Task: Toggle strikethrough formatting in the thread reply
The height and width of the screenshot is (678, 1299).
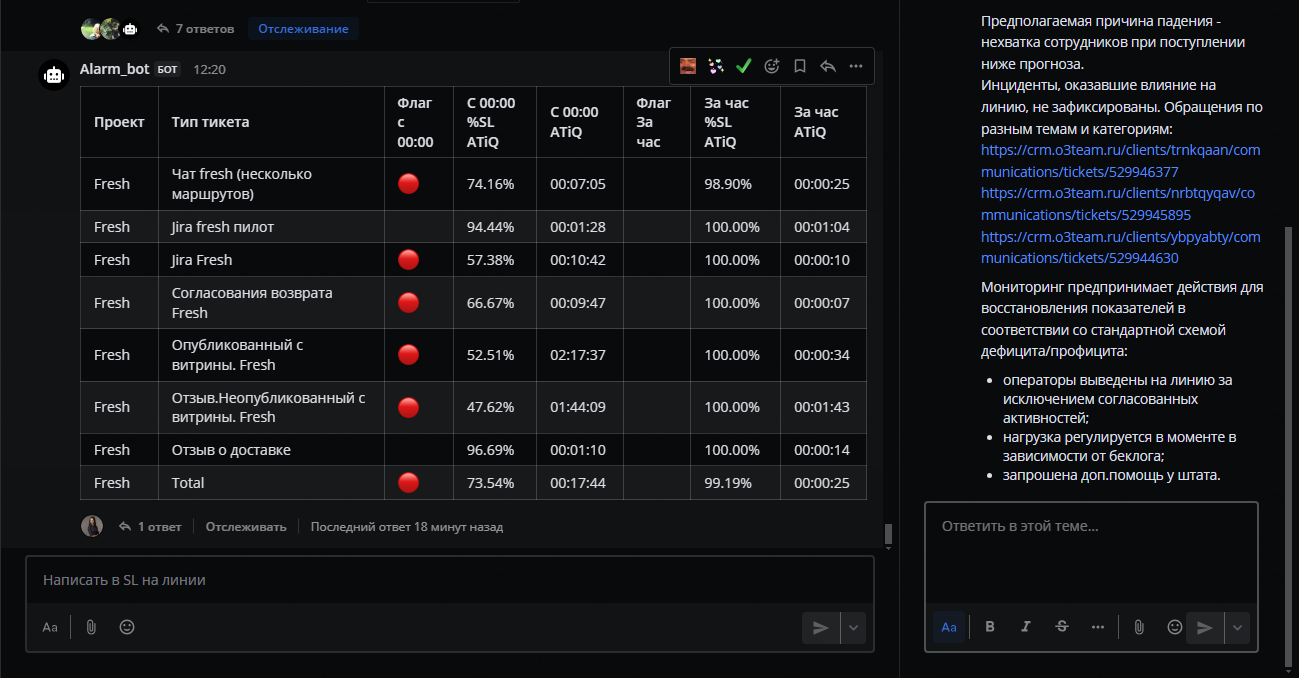Action: click(x=1062, y=627)
